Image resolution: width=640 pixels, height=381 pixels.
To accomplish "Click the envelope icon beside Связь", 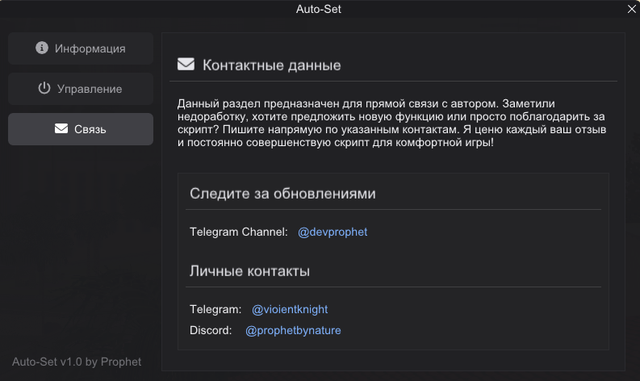I will pyautogui.click(x=61, y=129).
